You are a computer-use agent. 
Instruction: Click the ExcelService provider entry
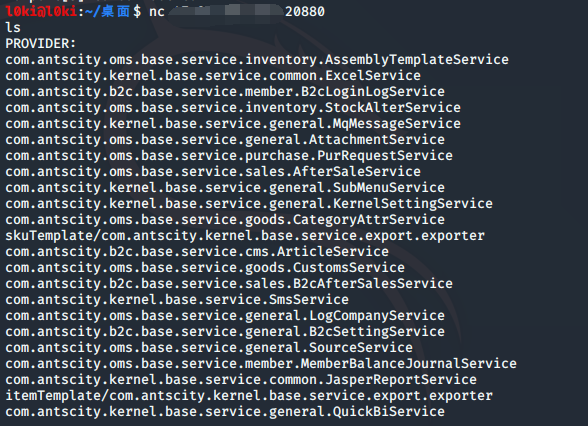(x=213, y=76)
